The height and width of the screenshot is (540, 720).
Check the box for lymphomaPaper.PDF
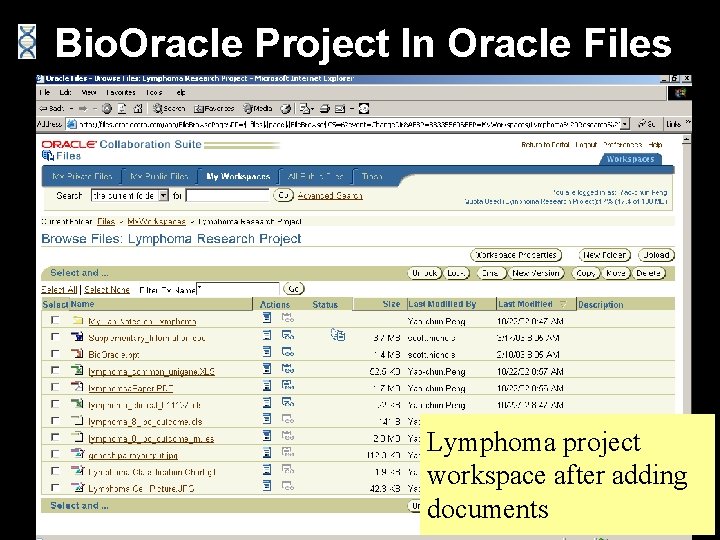(55, 387)
